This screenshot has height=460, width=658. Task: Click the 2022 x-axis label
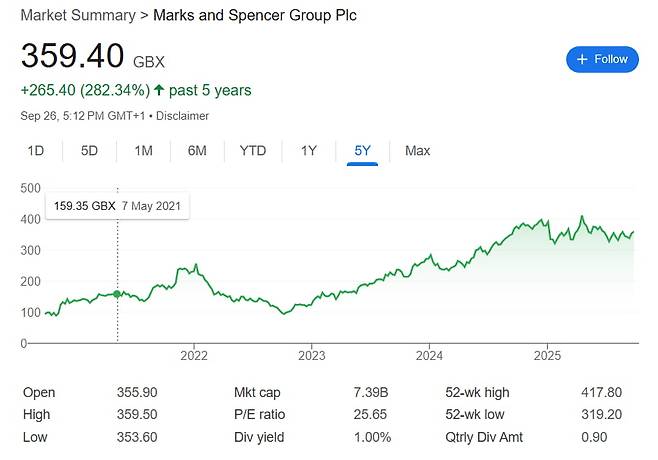(193, 355)
